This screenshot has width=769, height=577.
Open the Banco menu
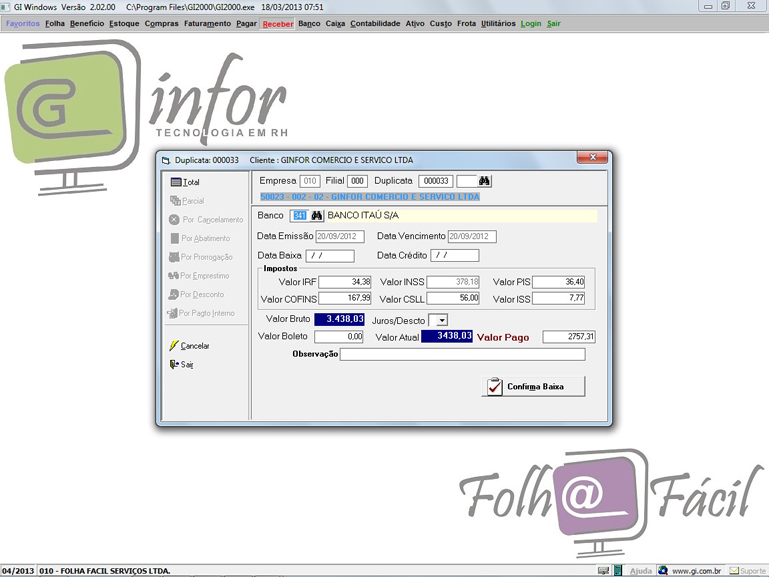[x=309, y=24]
